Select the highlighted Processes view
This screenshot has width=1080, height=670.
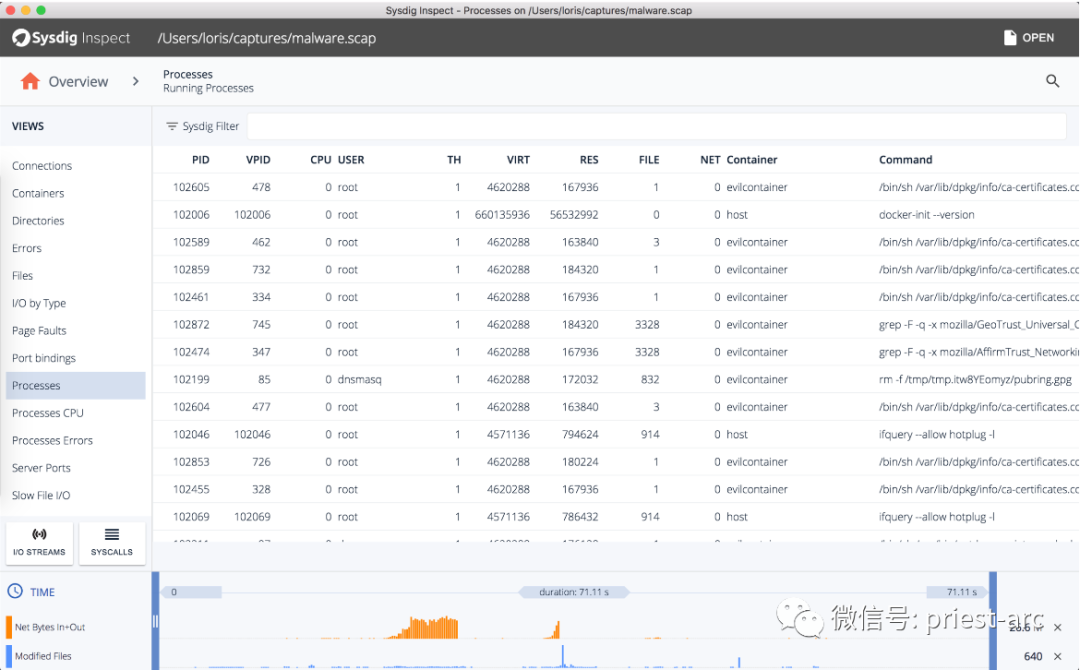tap(76, 386)
